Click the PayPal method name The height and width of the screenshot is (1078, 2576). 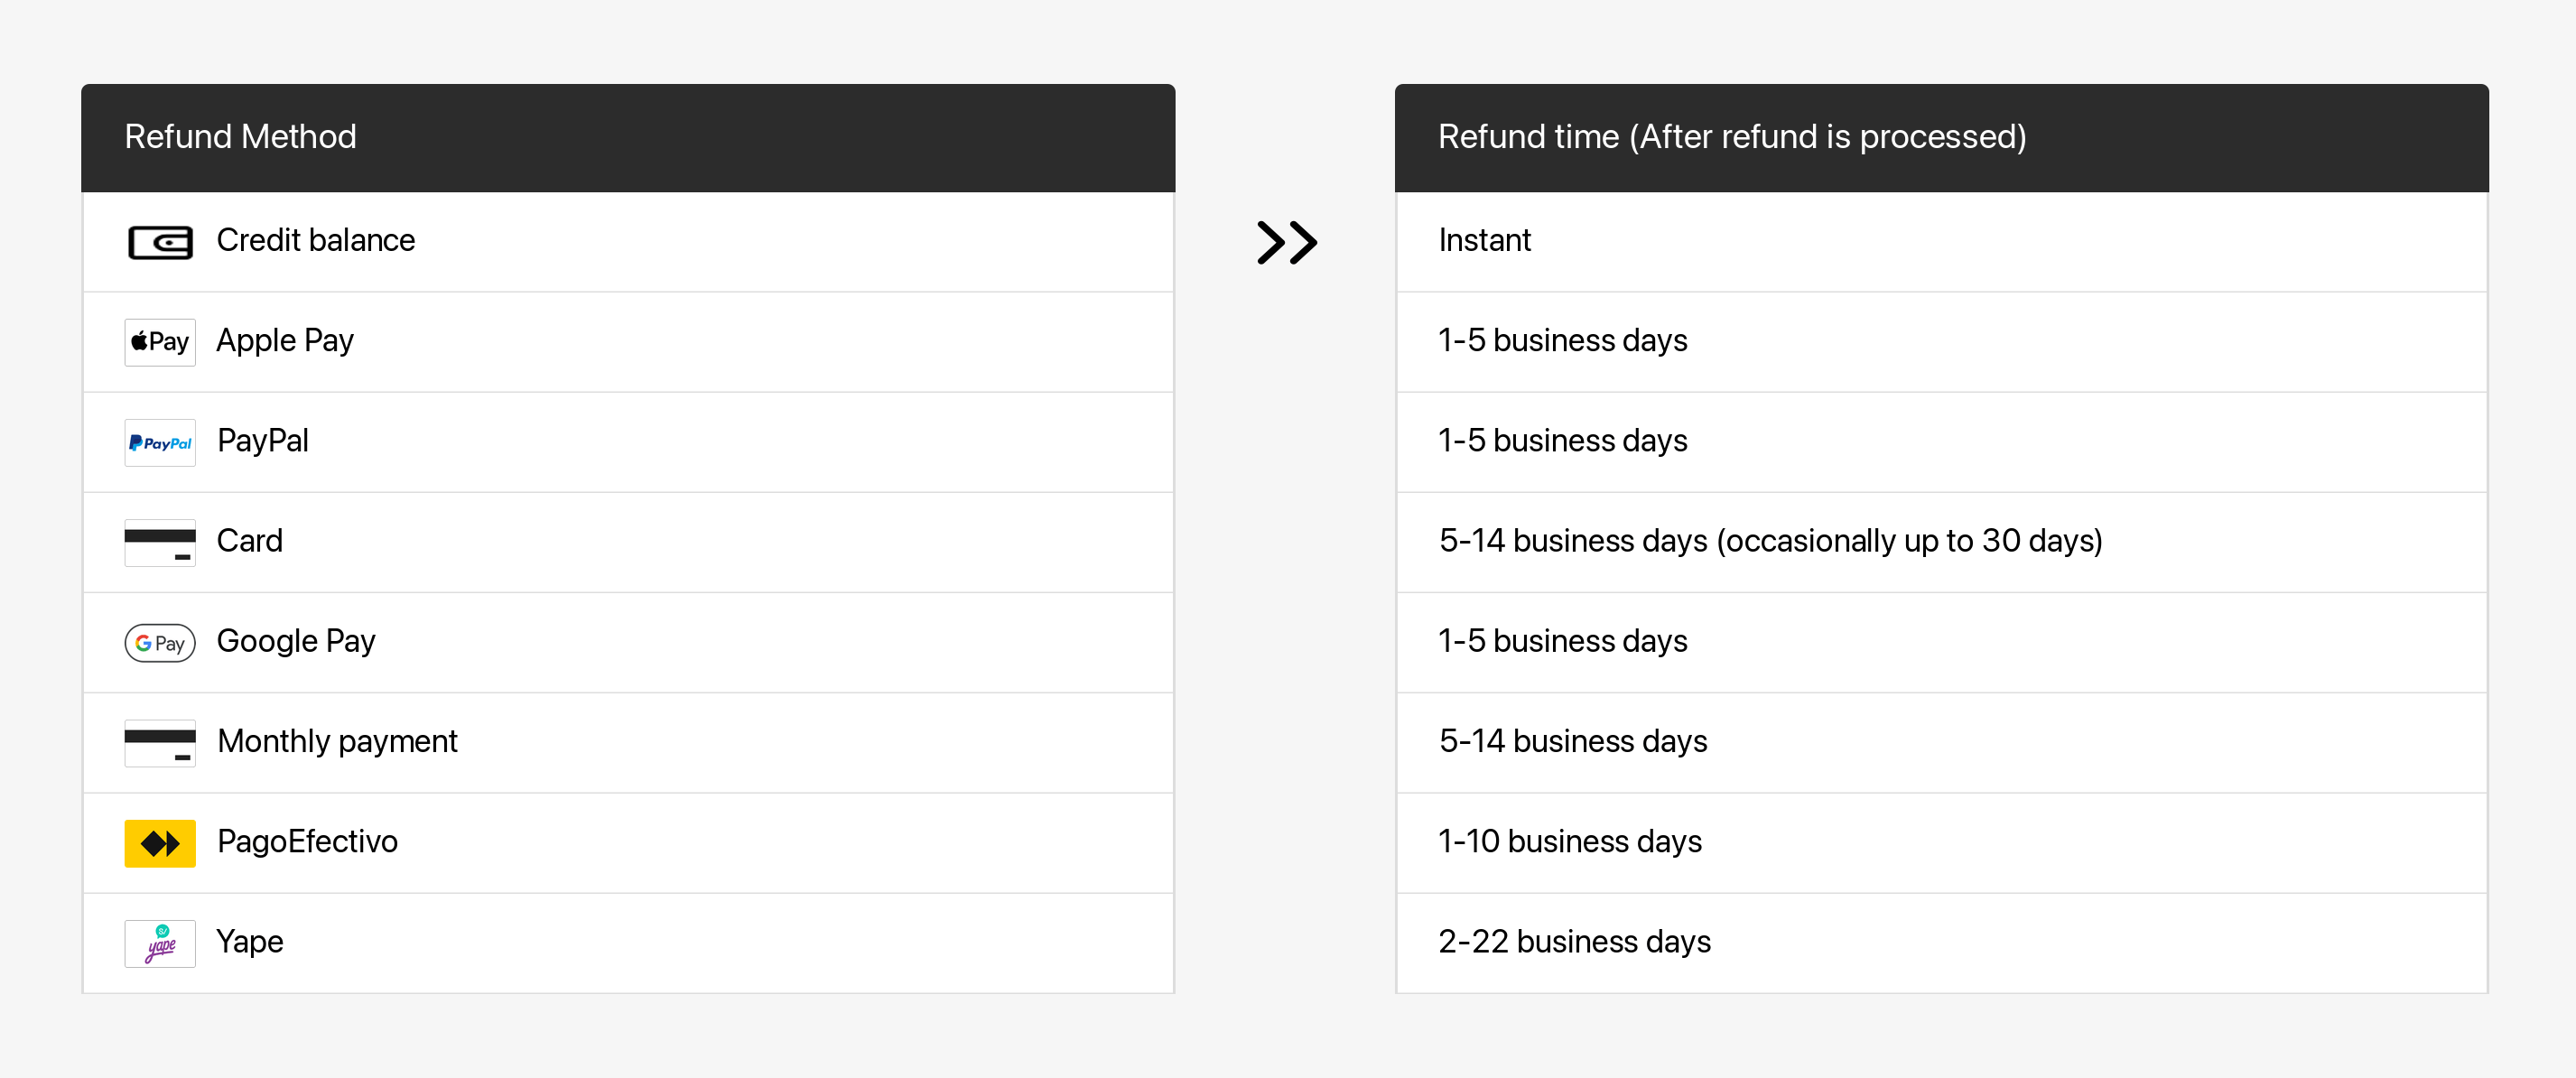263,441
